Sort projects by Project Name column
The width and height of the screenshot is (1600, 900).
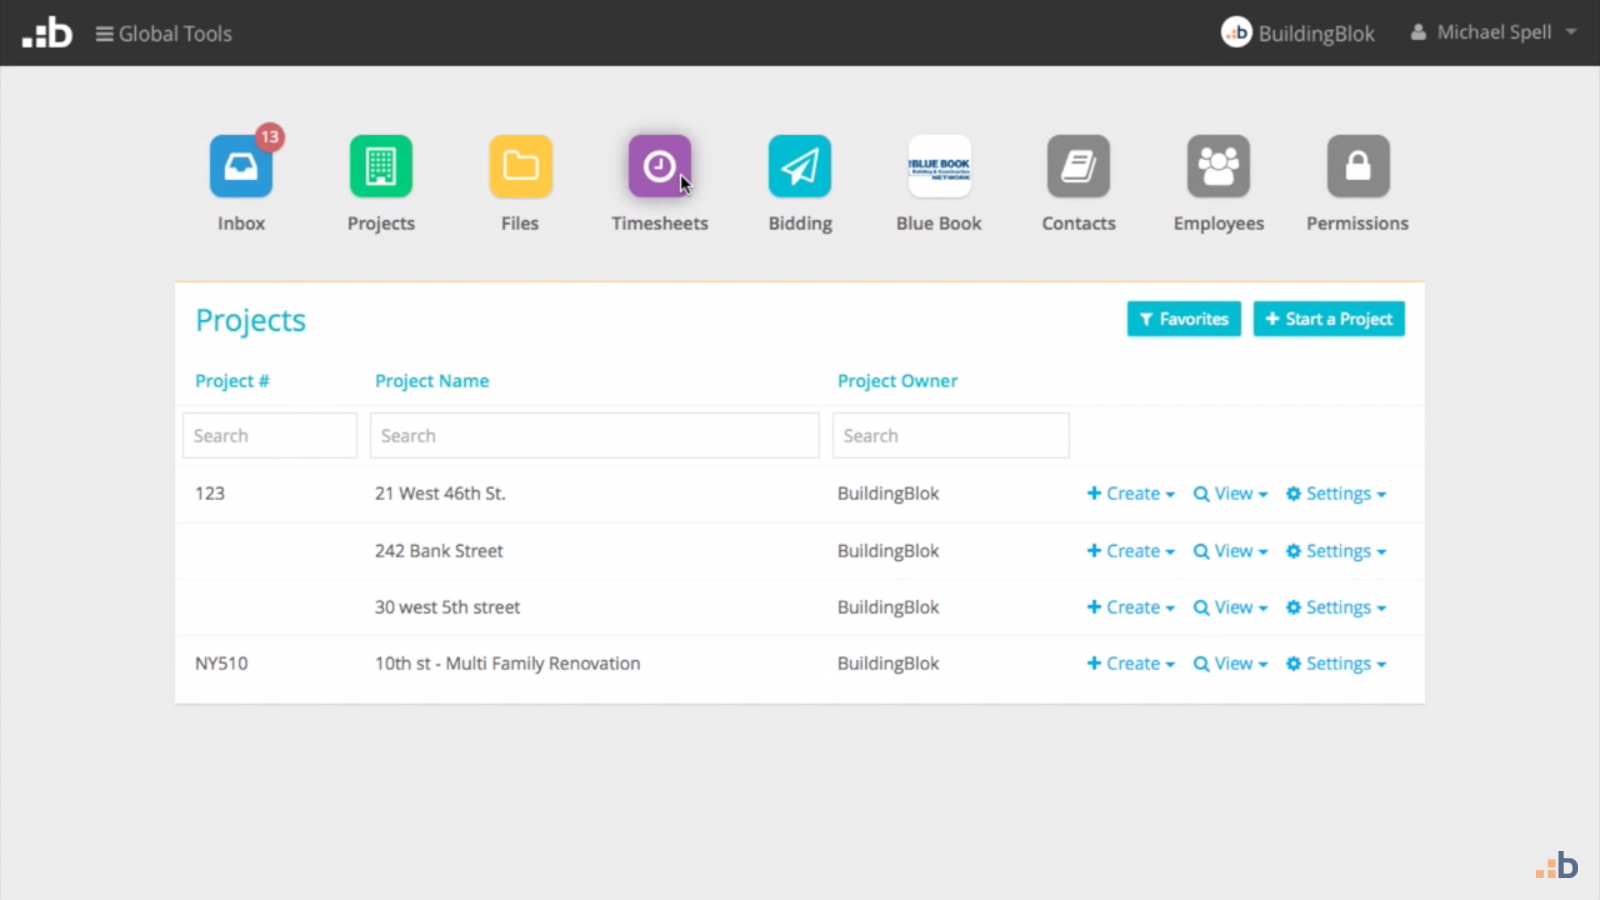pos(432,380)
